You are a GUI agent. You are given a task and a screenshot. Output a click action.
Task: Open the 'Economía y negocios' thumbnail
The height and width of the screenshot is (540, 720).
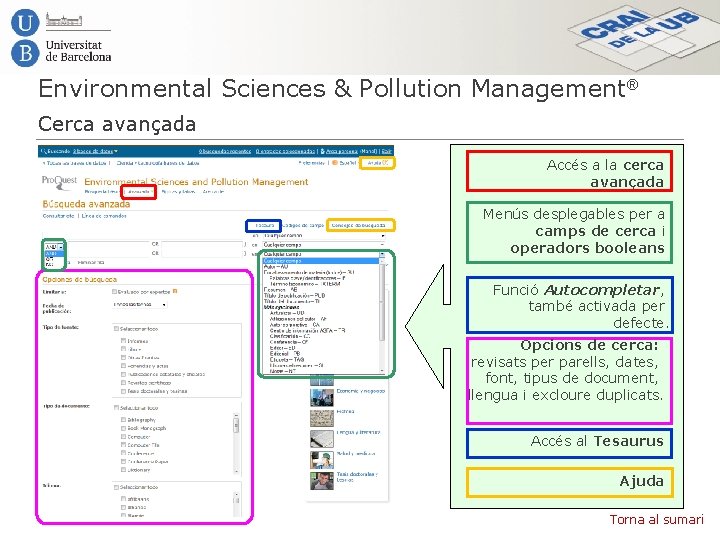coord(322,398)
